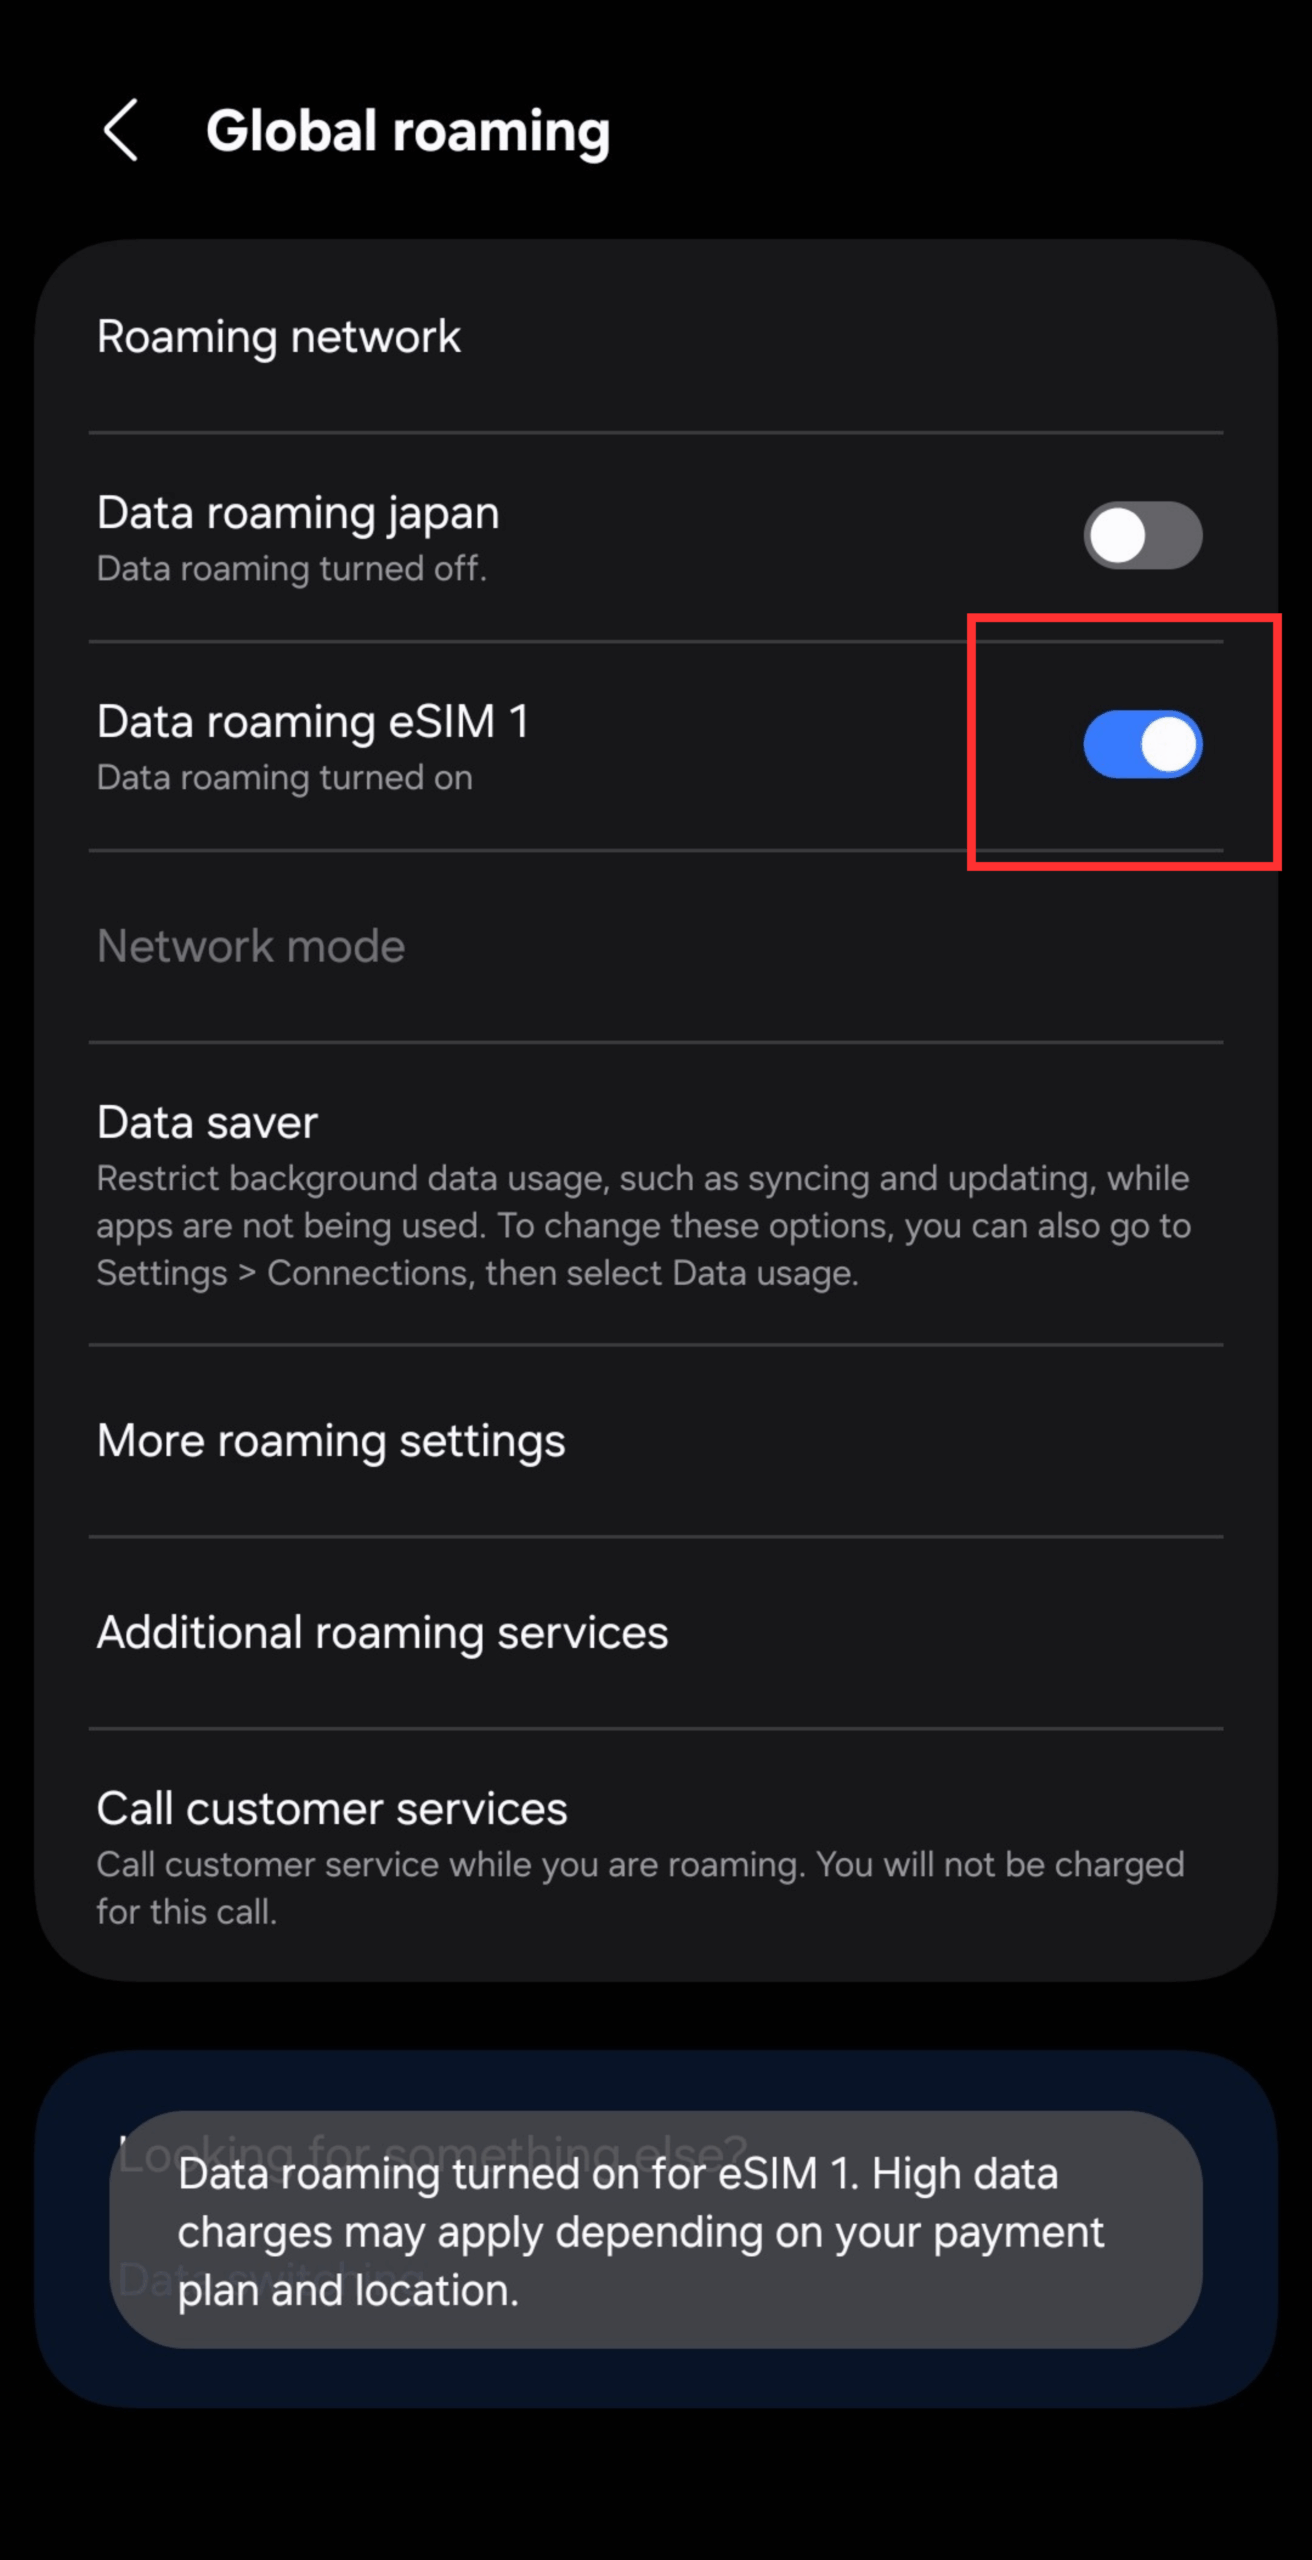Tap the Data roaming japan label
This screenshot has height=2560, width=1312.
point(298,513)
